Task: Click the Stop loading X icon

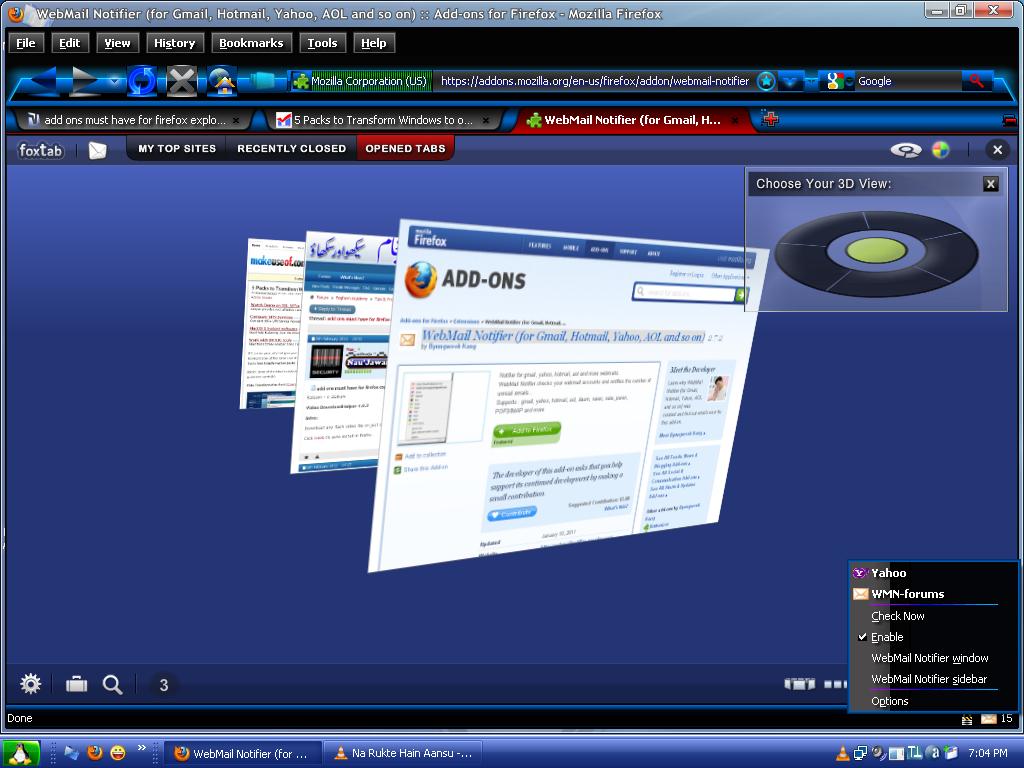Action: [182, 82]
